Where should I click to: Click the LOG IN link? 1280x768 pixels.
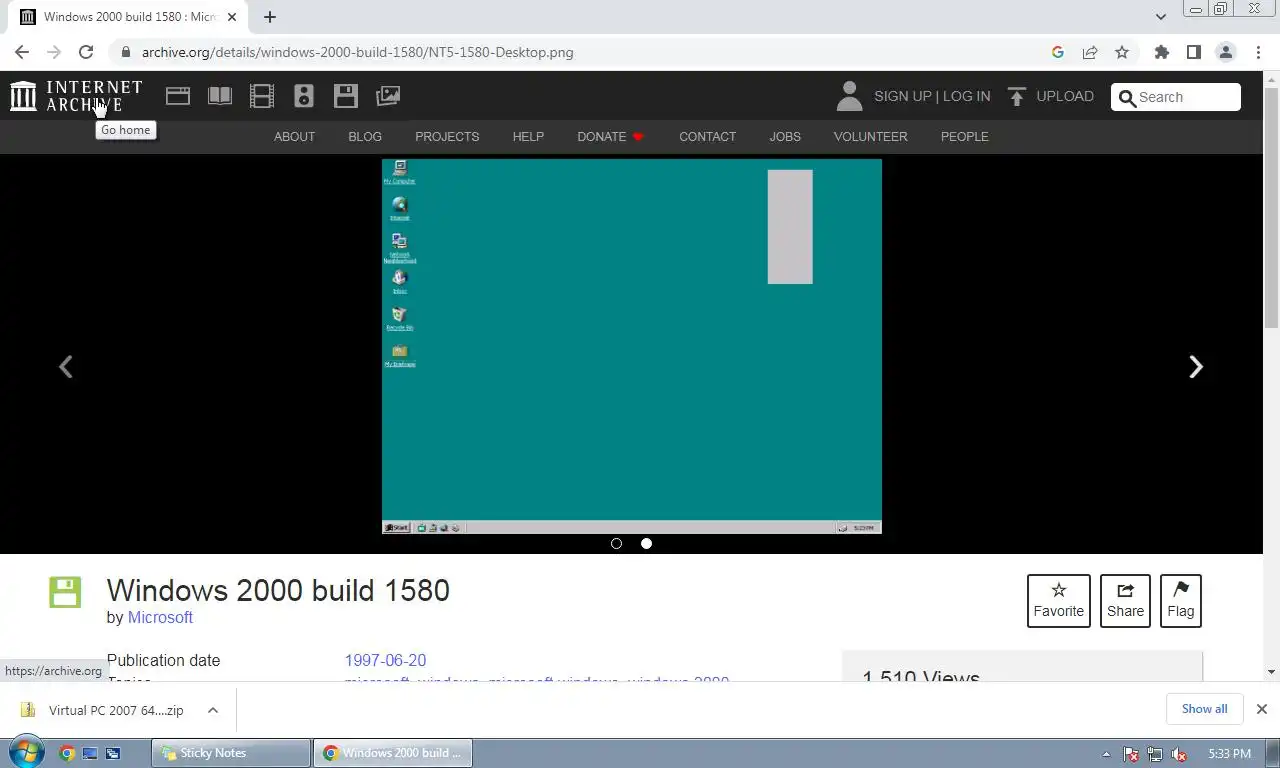pos(966,96)
